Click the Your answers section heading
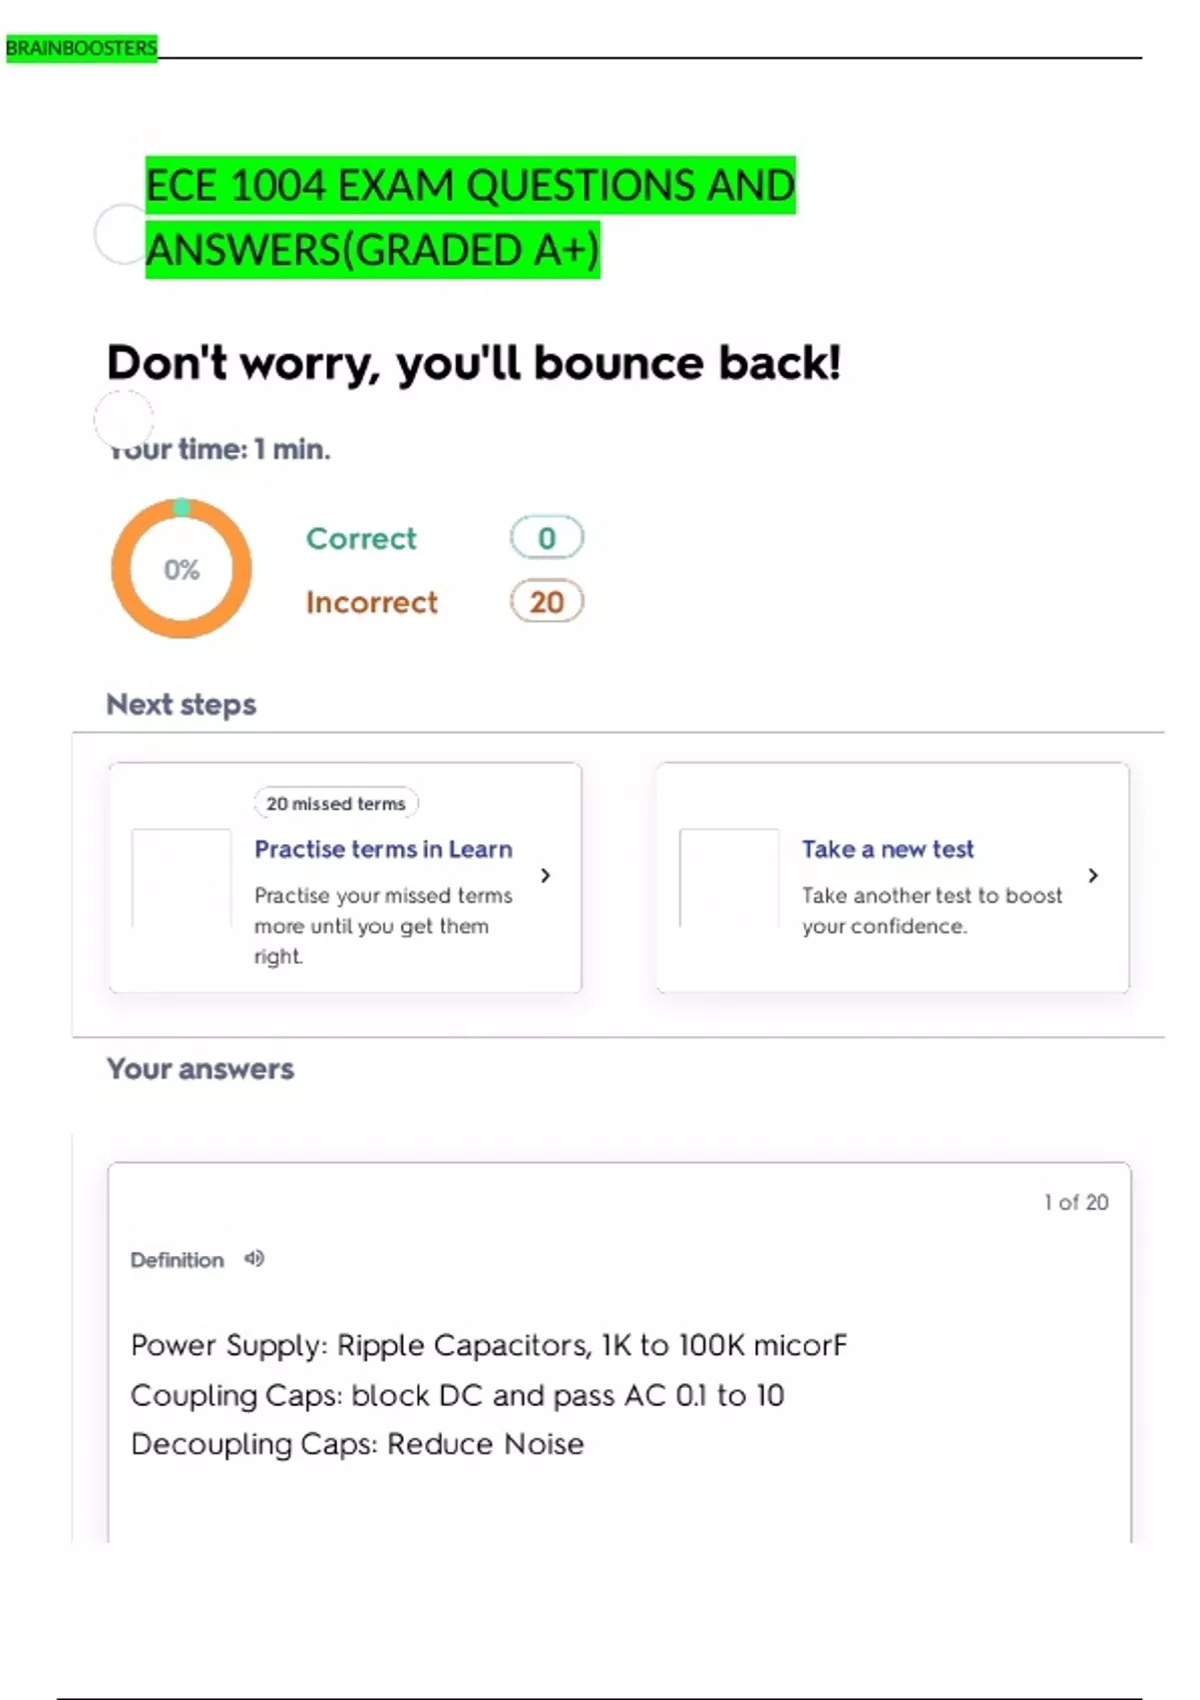This screenshot has width=1200, height=1700. click(x=200, y=1069)
